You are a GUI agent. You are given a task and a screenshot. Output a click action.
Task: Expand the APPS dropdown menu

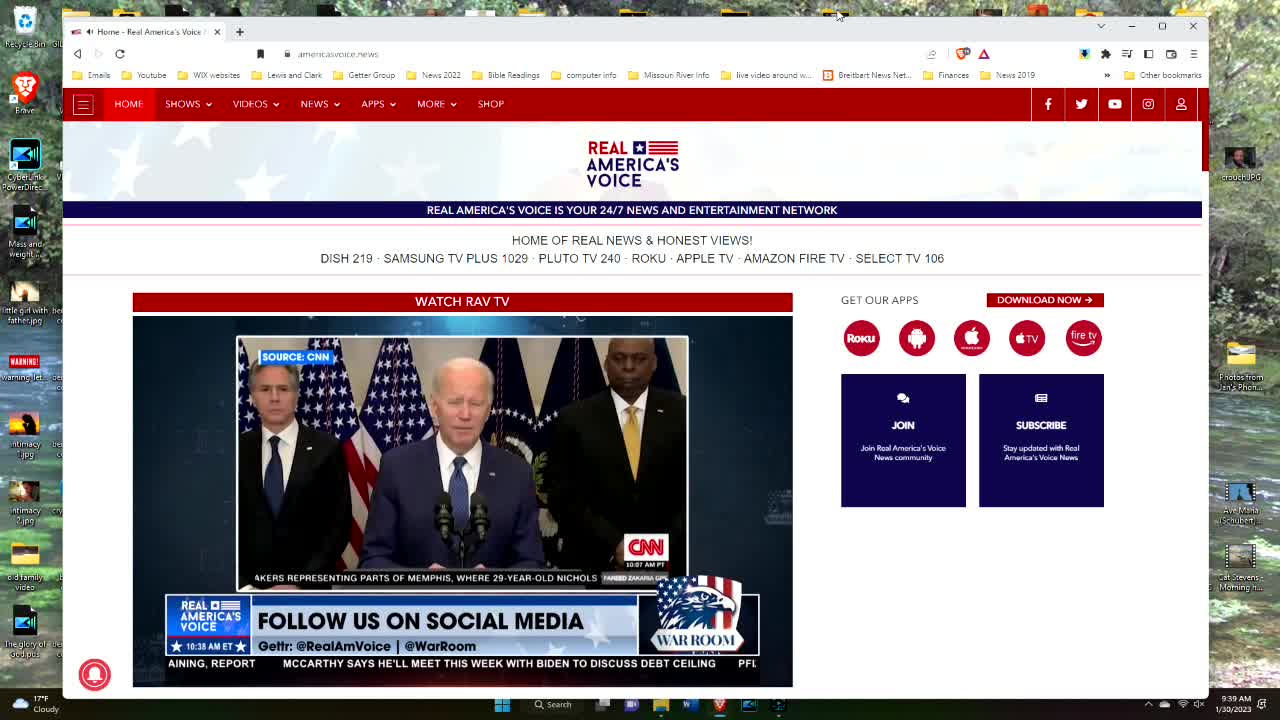(379, 104)
